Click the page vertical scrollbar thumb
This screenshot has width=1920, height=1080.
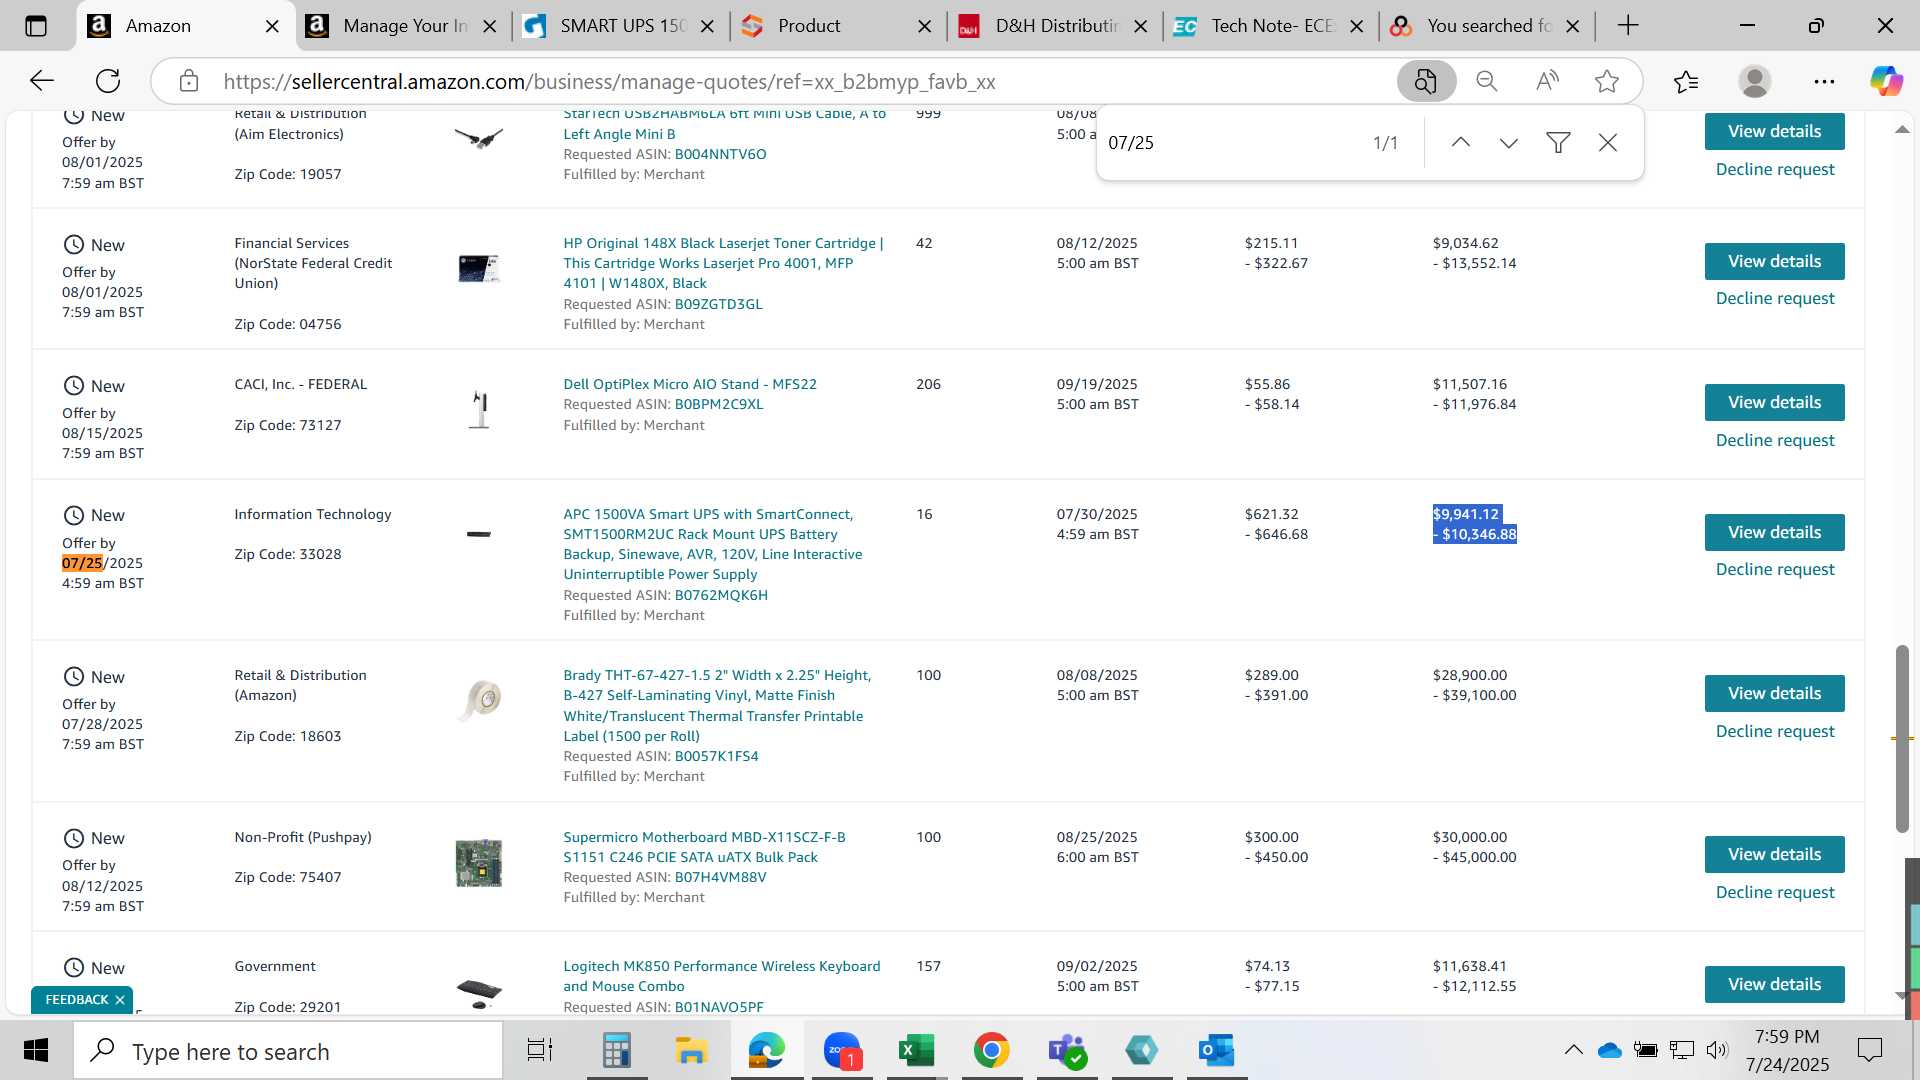click(x=1902, y=739)
